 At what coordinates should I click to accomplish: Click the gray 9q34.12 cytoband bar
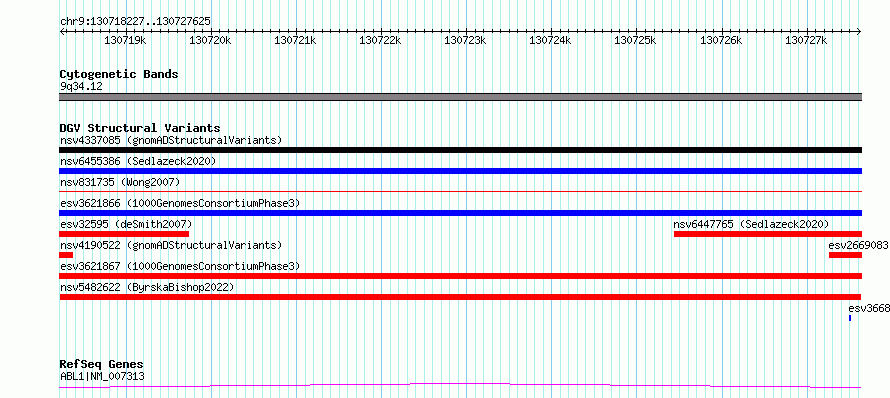pos(461,97)
